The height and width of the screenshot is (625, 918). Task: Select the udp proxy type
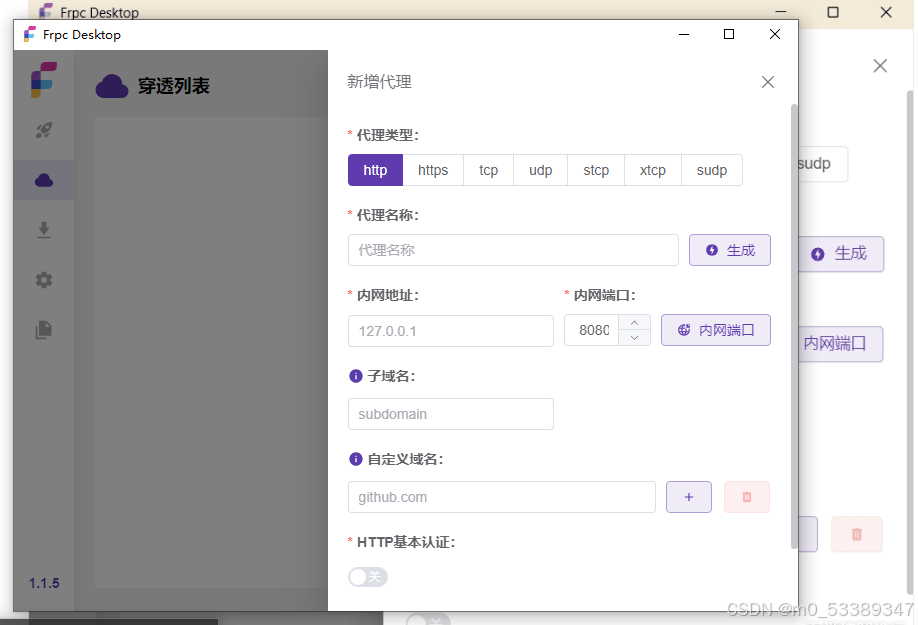point(540,170)
